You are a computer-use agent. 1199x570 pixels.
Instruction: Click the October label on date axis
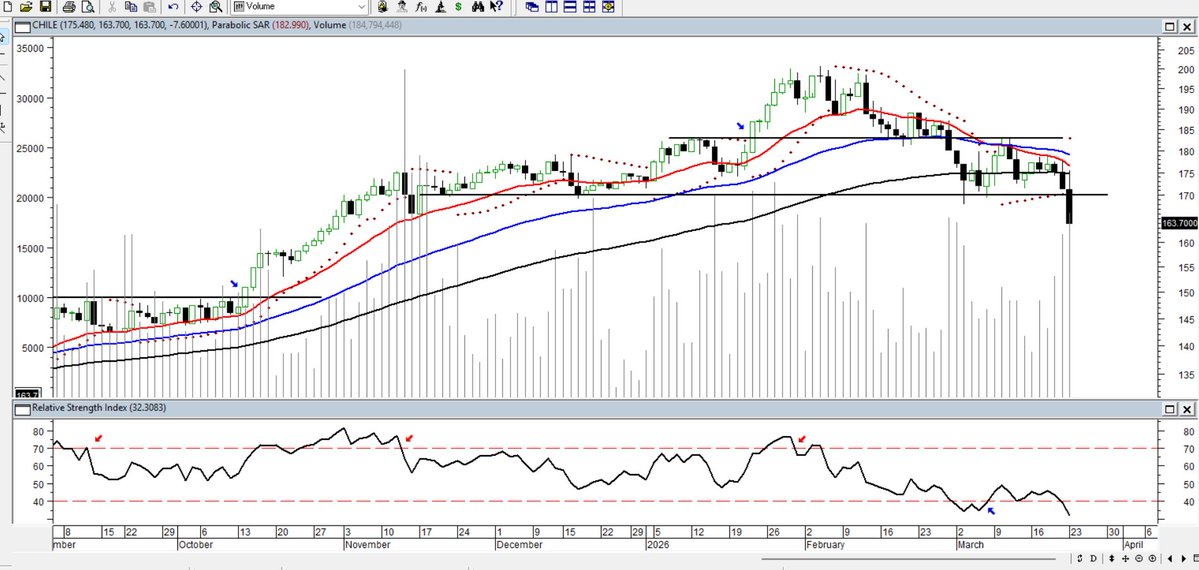[195, 545]
